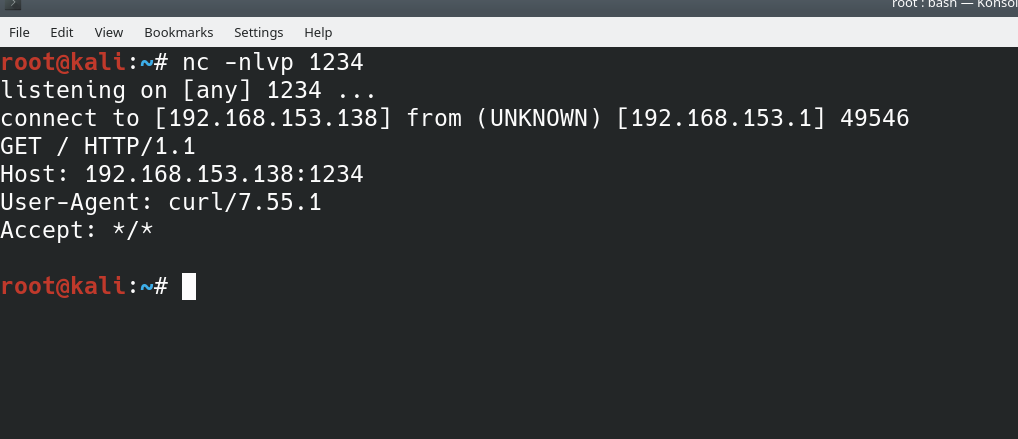Click the 'Accept: */*' header line
The width and height of the screenshot is (1018, 439).
click(x=76, y=230)
